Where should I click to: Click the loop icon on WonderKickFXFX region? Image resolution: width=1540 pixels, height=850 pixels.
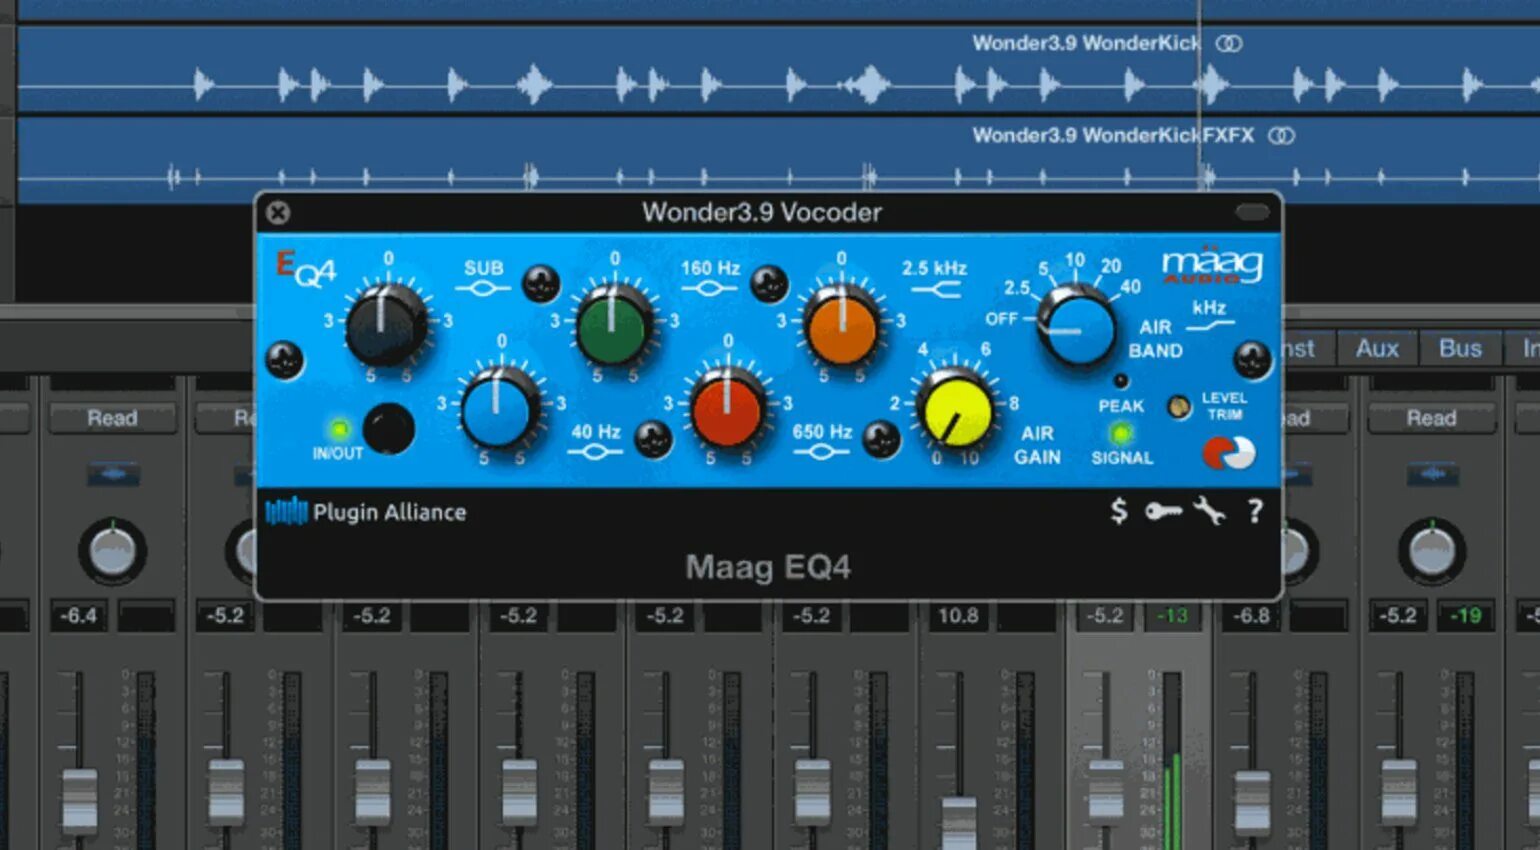pyautogui.click(x=1281, y=135)
